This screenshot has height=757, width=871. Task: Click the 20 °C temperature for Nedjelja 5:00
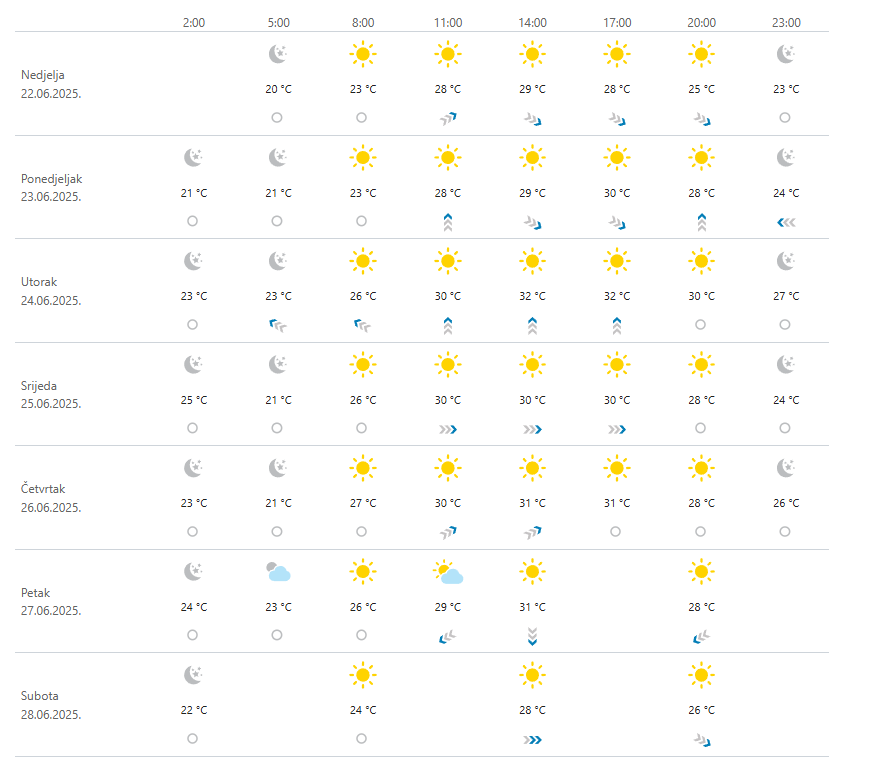[x=278, y=89]
